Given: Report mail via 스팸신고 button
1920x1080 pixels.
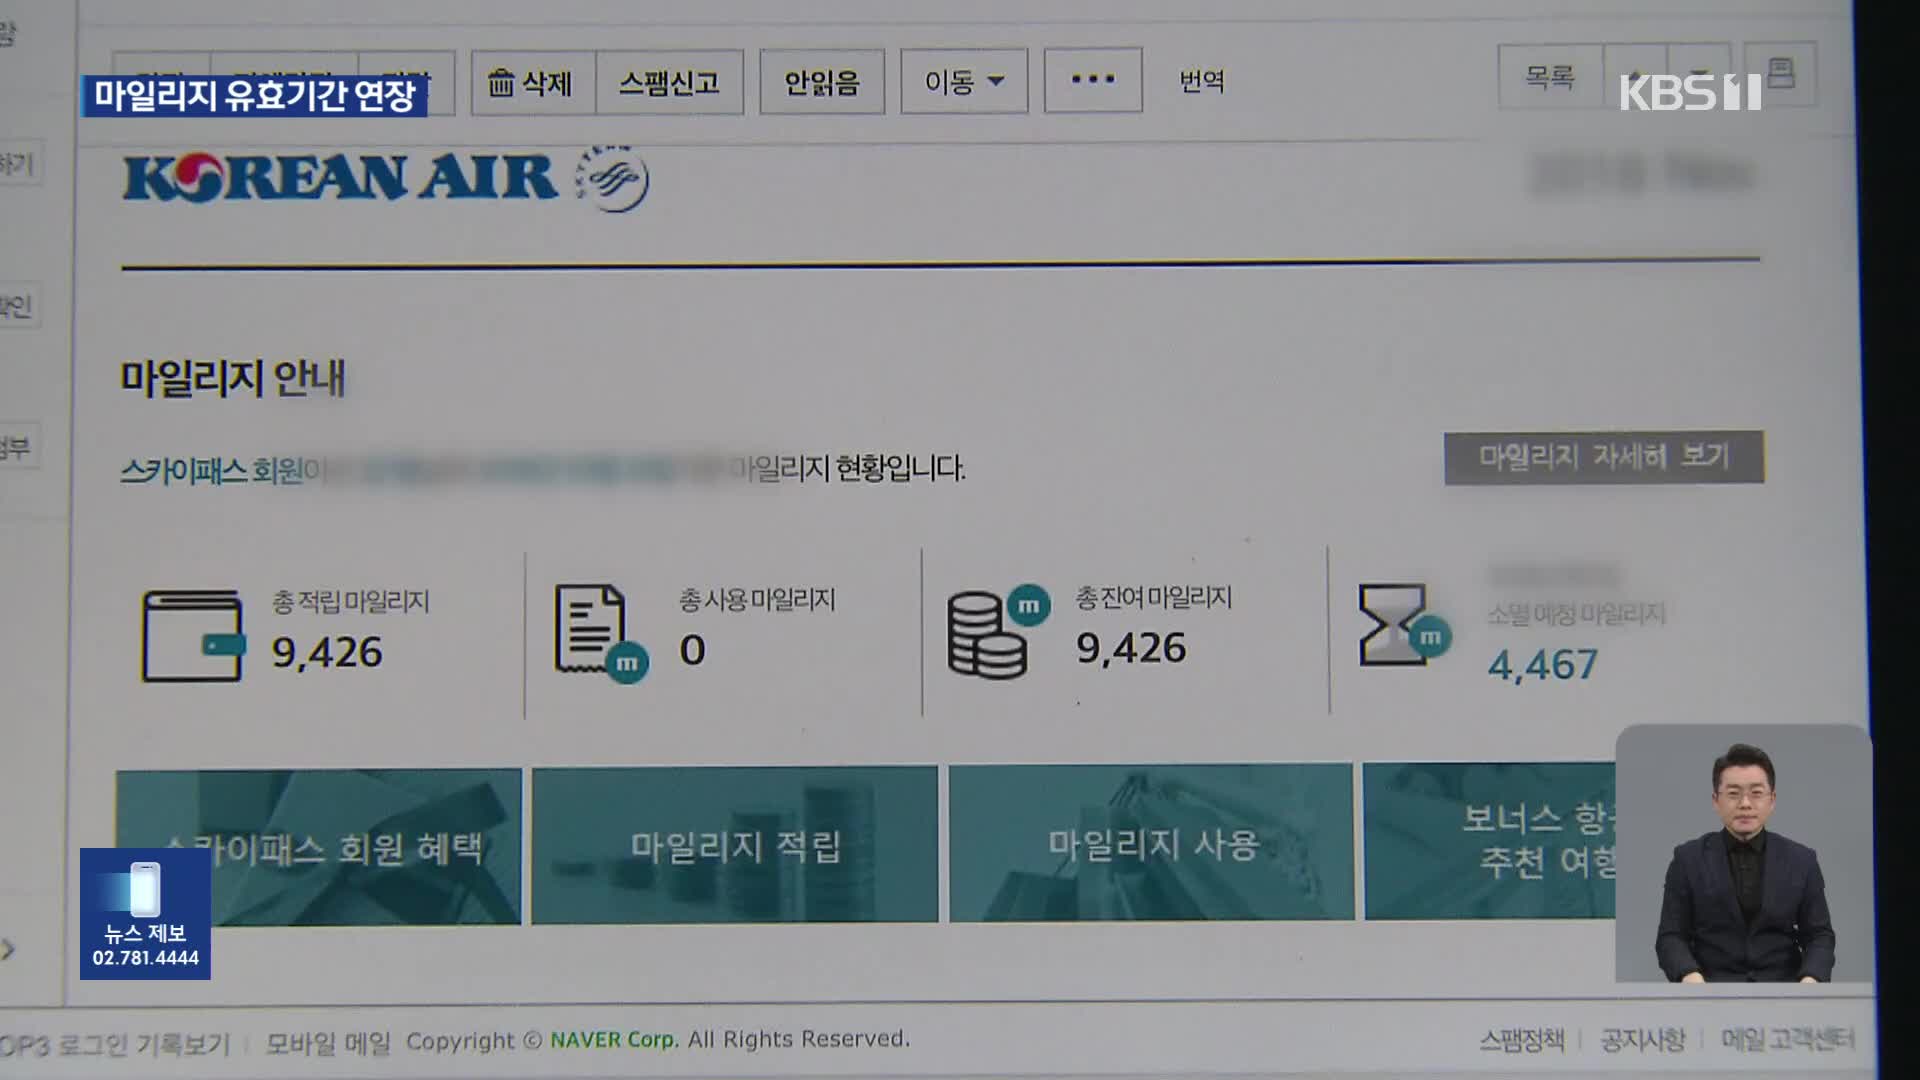Looking at the screenshot, I should click(x=669, y=82).
